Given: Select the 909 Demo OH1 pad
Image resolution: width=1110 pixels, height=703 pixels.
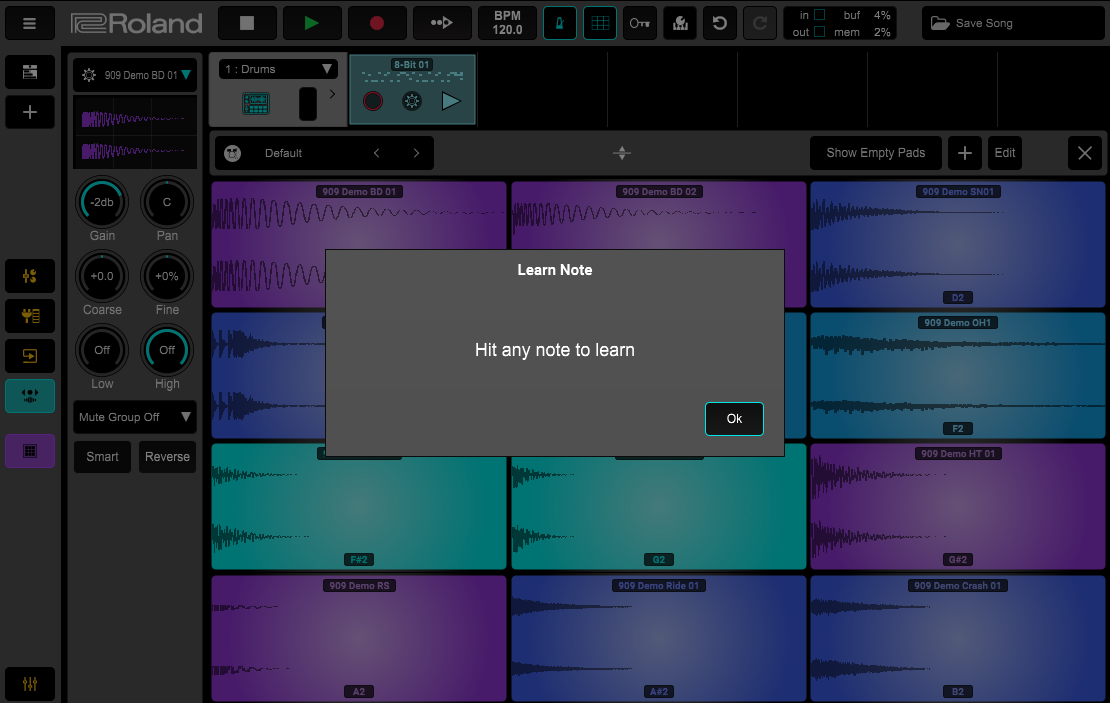Looking at the screenshot, I should pyautogui.click(x=957, y=375).
